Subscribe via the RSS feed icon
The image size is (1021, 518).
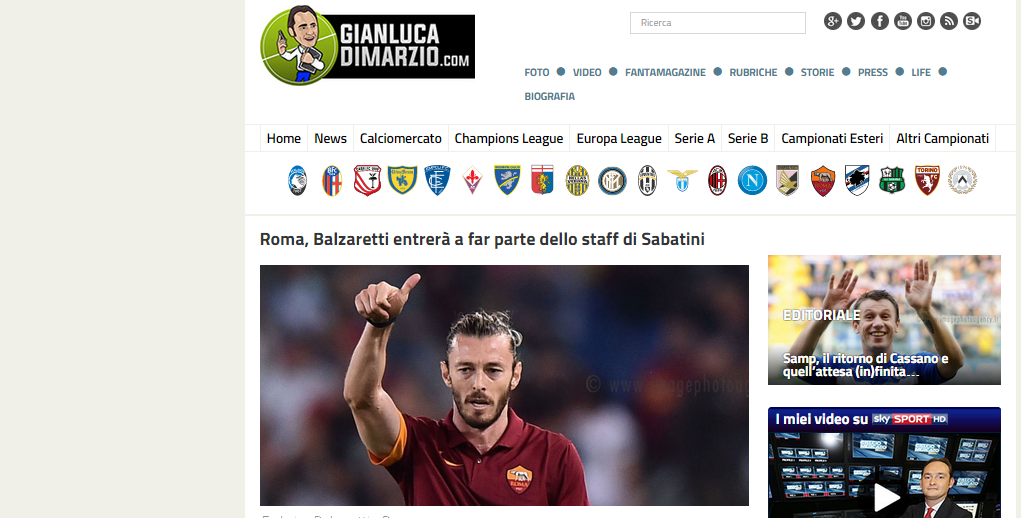tap(949, 21)
